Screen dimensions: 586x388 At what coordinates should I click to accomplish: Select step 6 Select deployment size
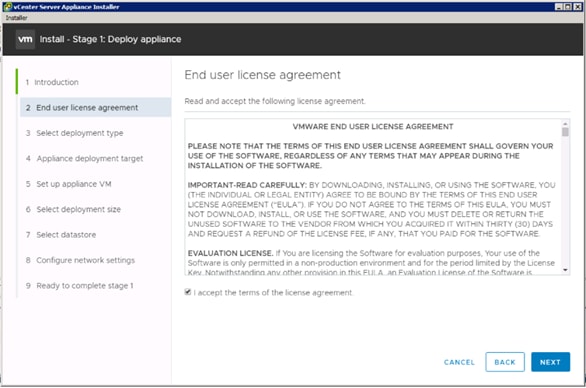[73, 209]
